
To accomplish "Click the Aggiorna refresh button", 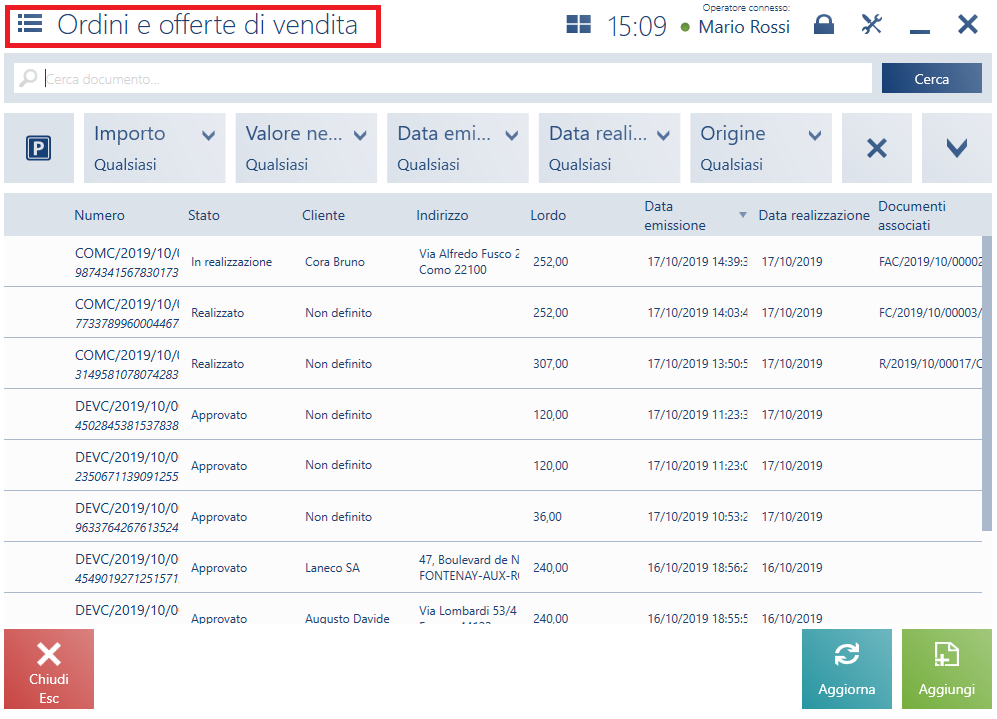I will coord(846,669).
